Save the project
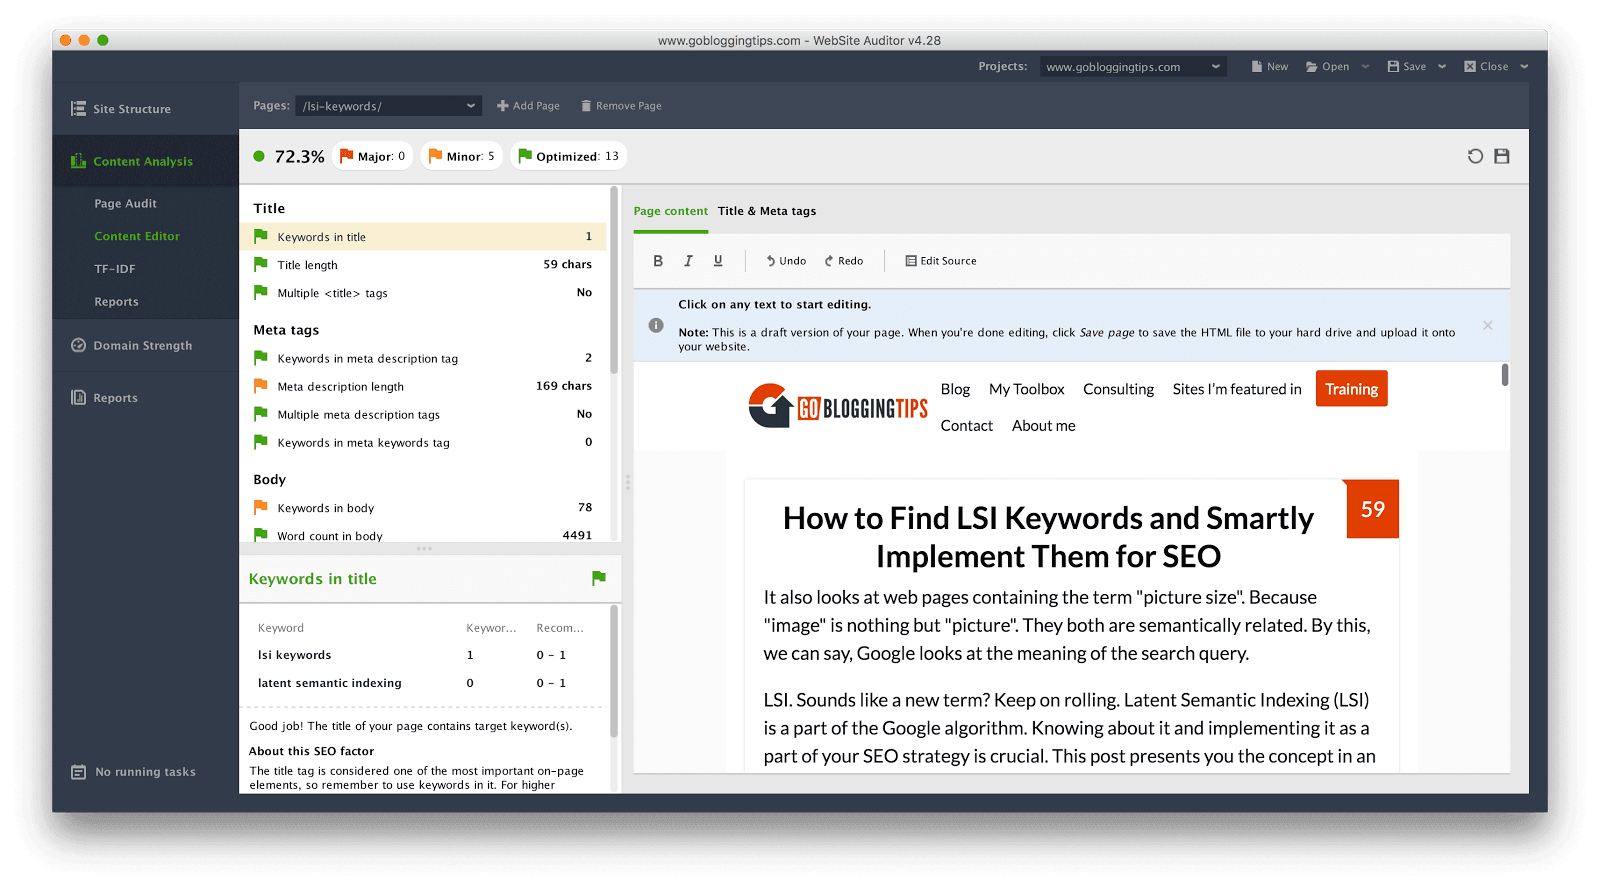The image size is (1600, 887). [1407, 67]
